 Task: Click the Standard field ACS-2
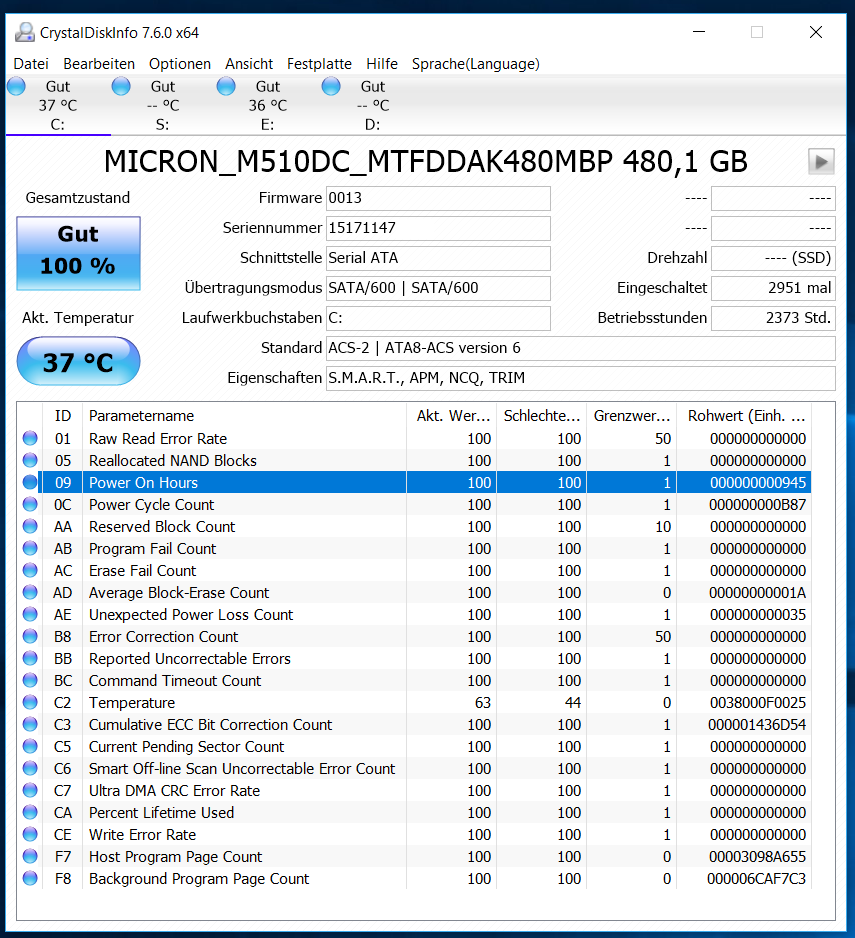click(580, 348)
